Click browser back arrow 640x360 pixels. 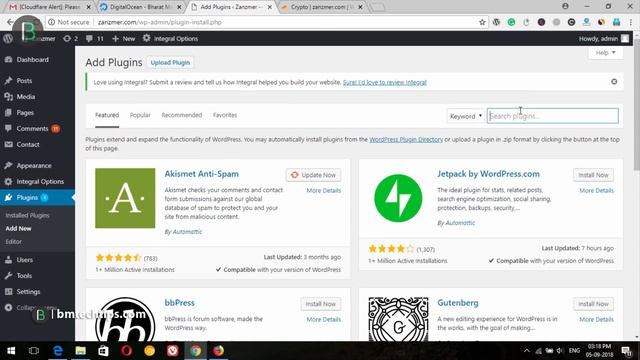[x=10, y=22]
